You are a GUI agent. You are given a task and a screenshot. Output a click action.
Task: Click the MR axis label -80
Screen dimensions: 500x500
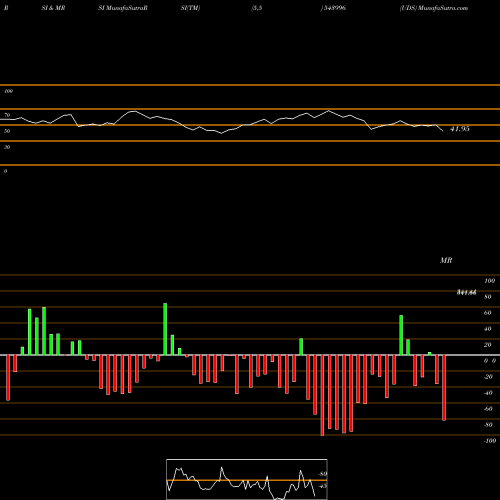tap(488, 425)
